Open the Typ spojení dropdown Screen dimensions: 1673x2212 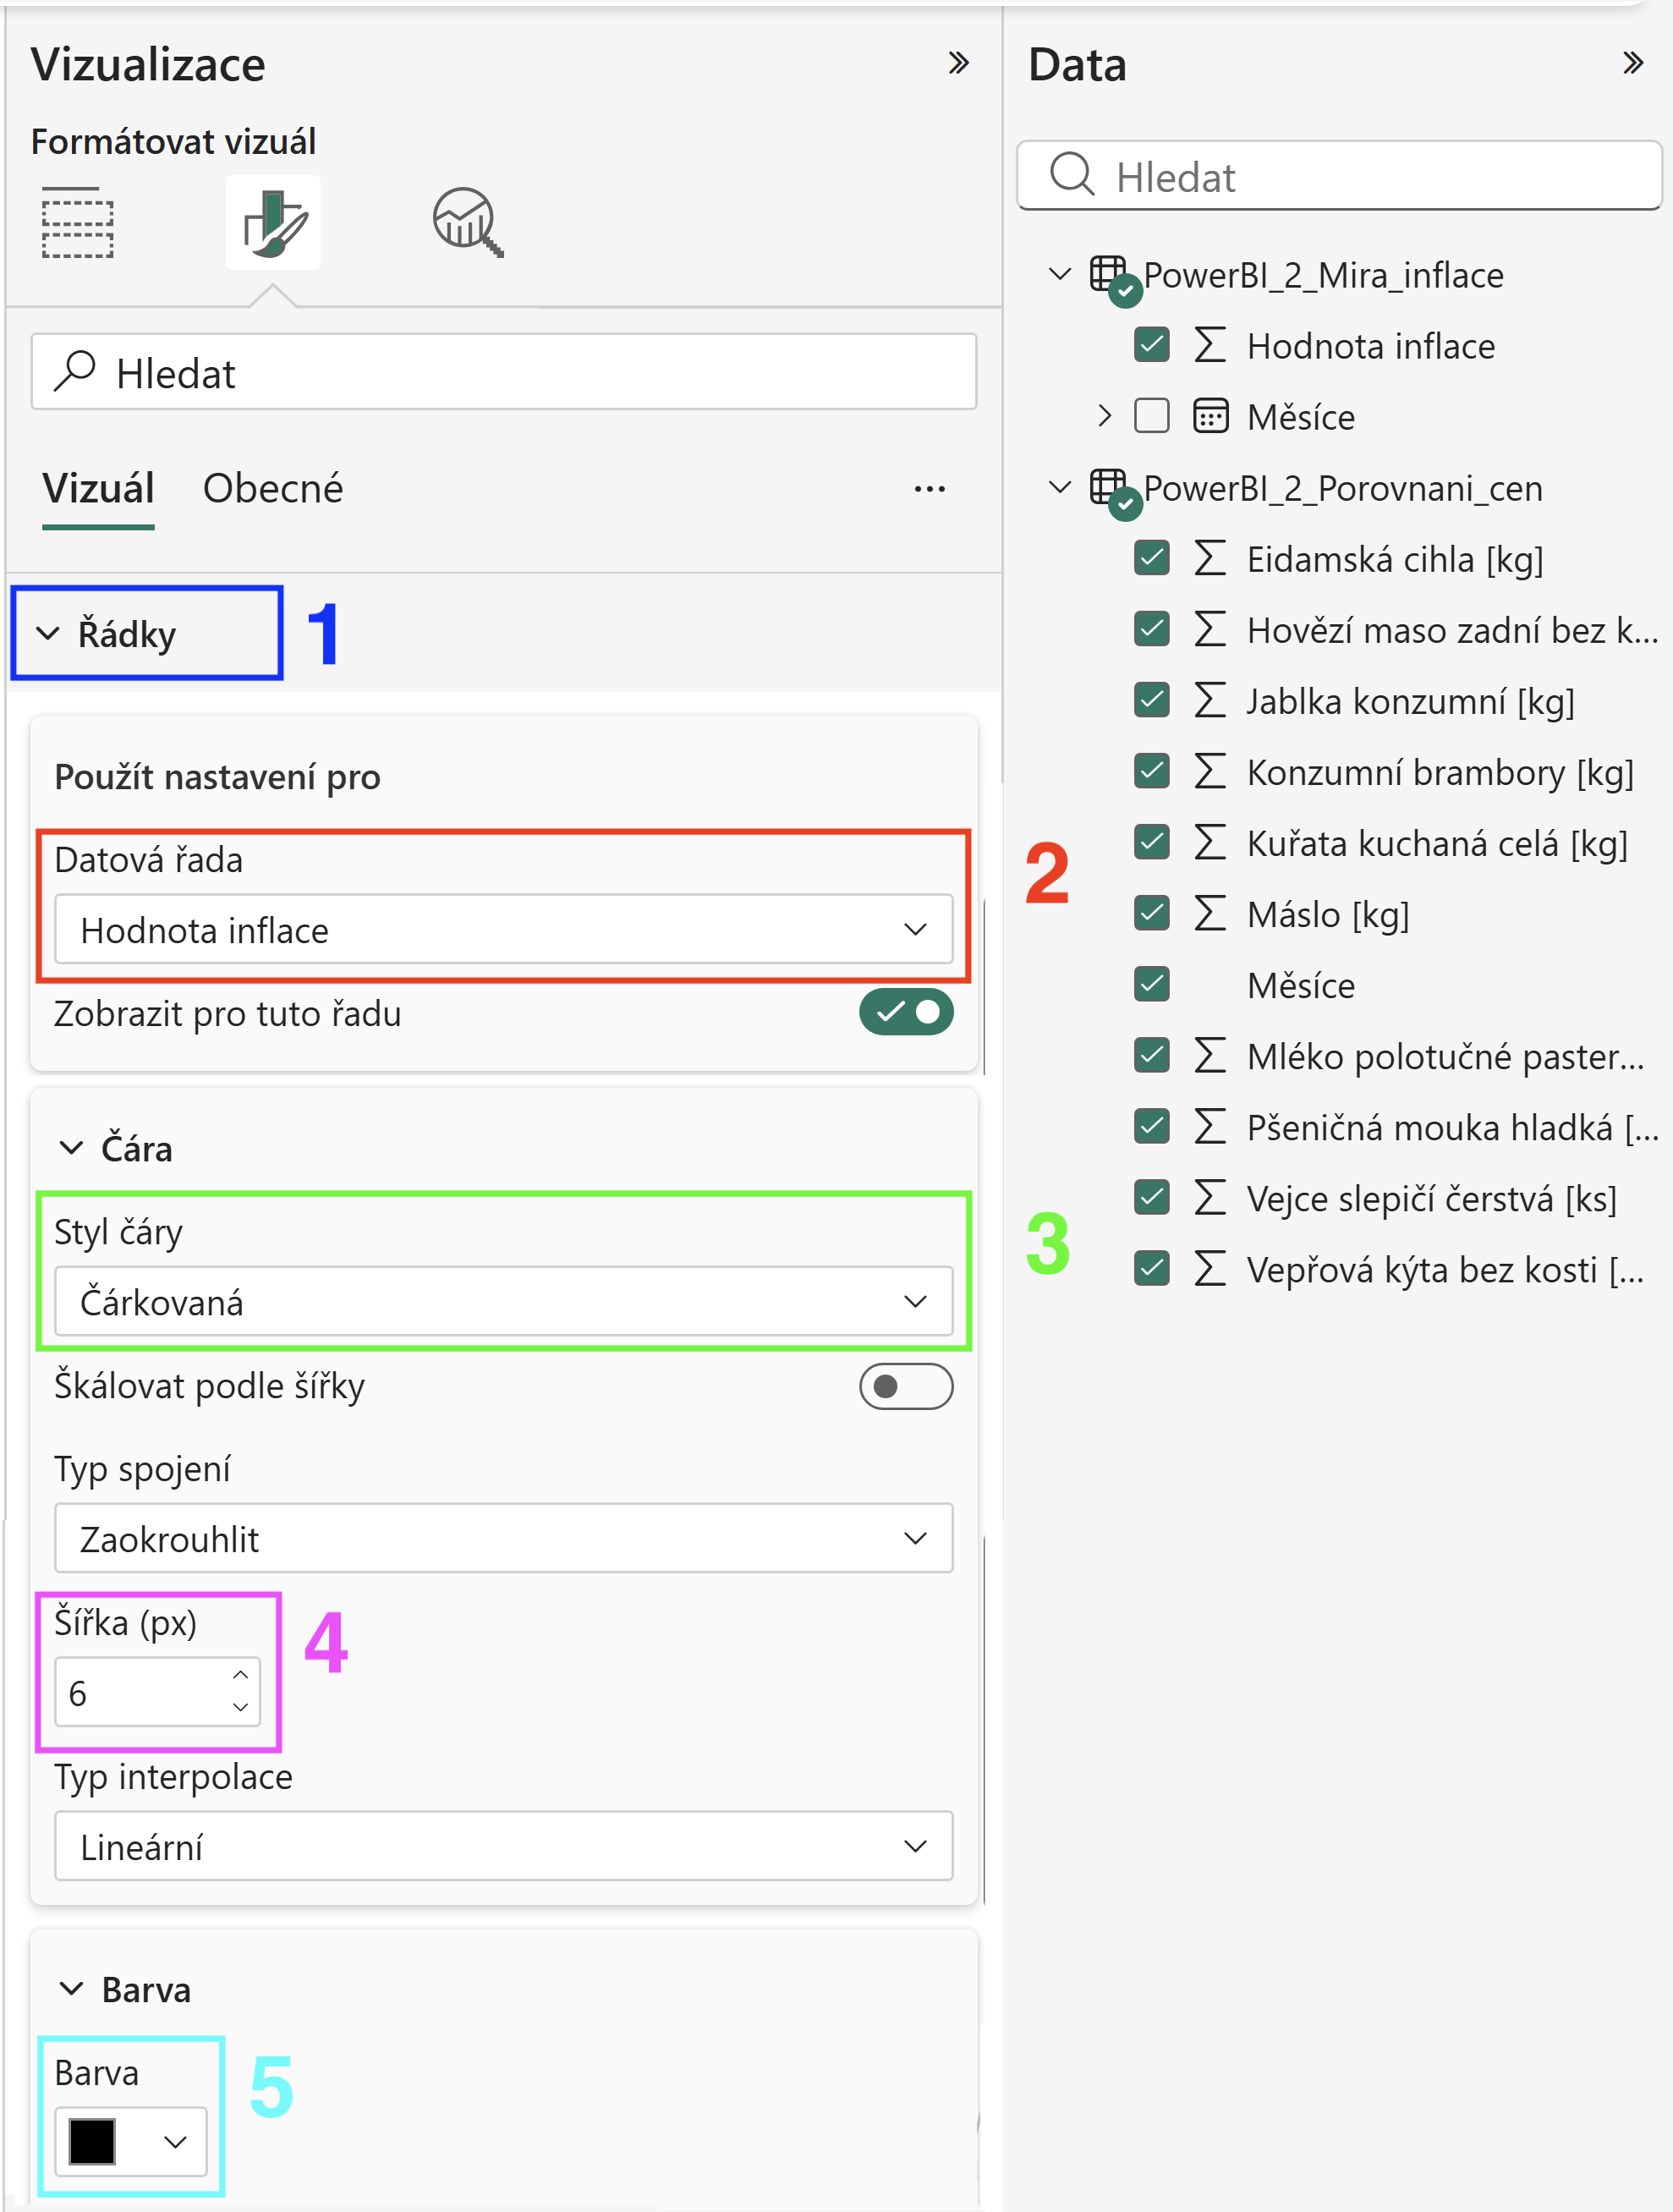pos(503,1538)
